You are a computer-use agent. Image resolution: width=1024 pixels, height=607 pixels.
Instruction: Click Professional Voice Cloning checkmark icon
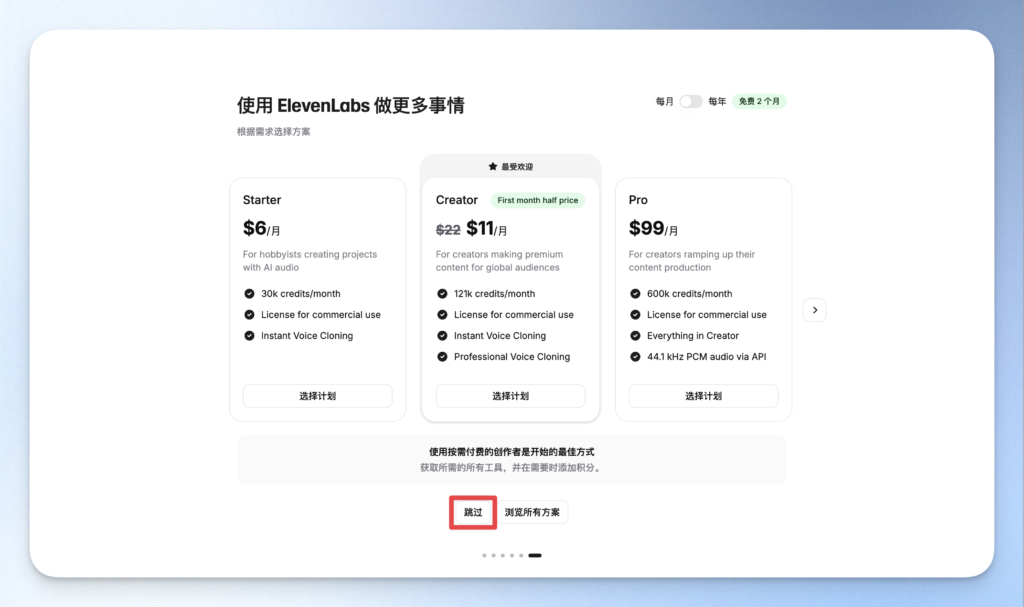coord(442,357)
